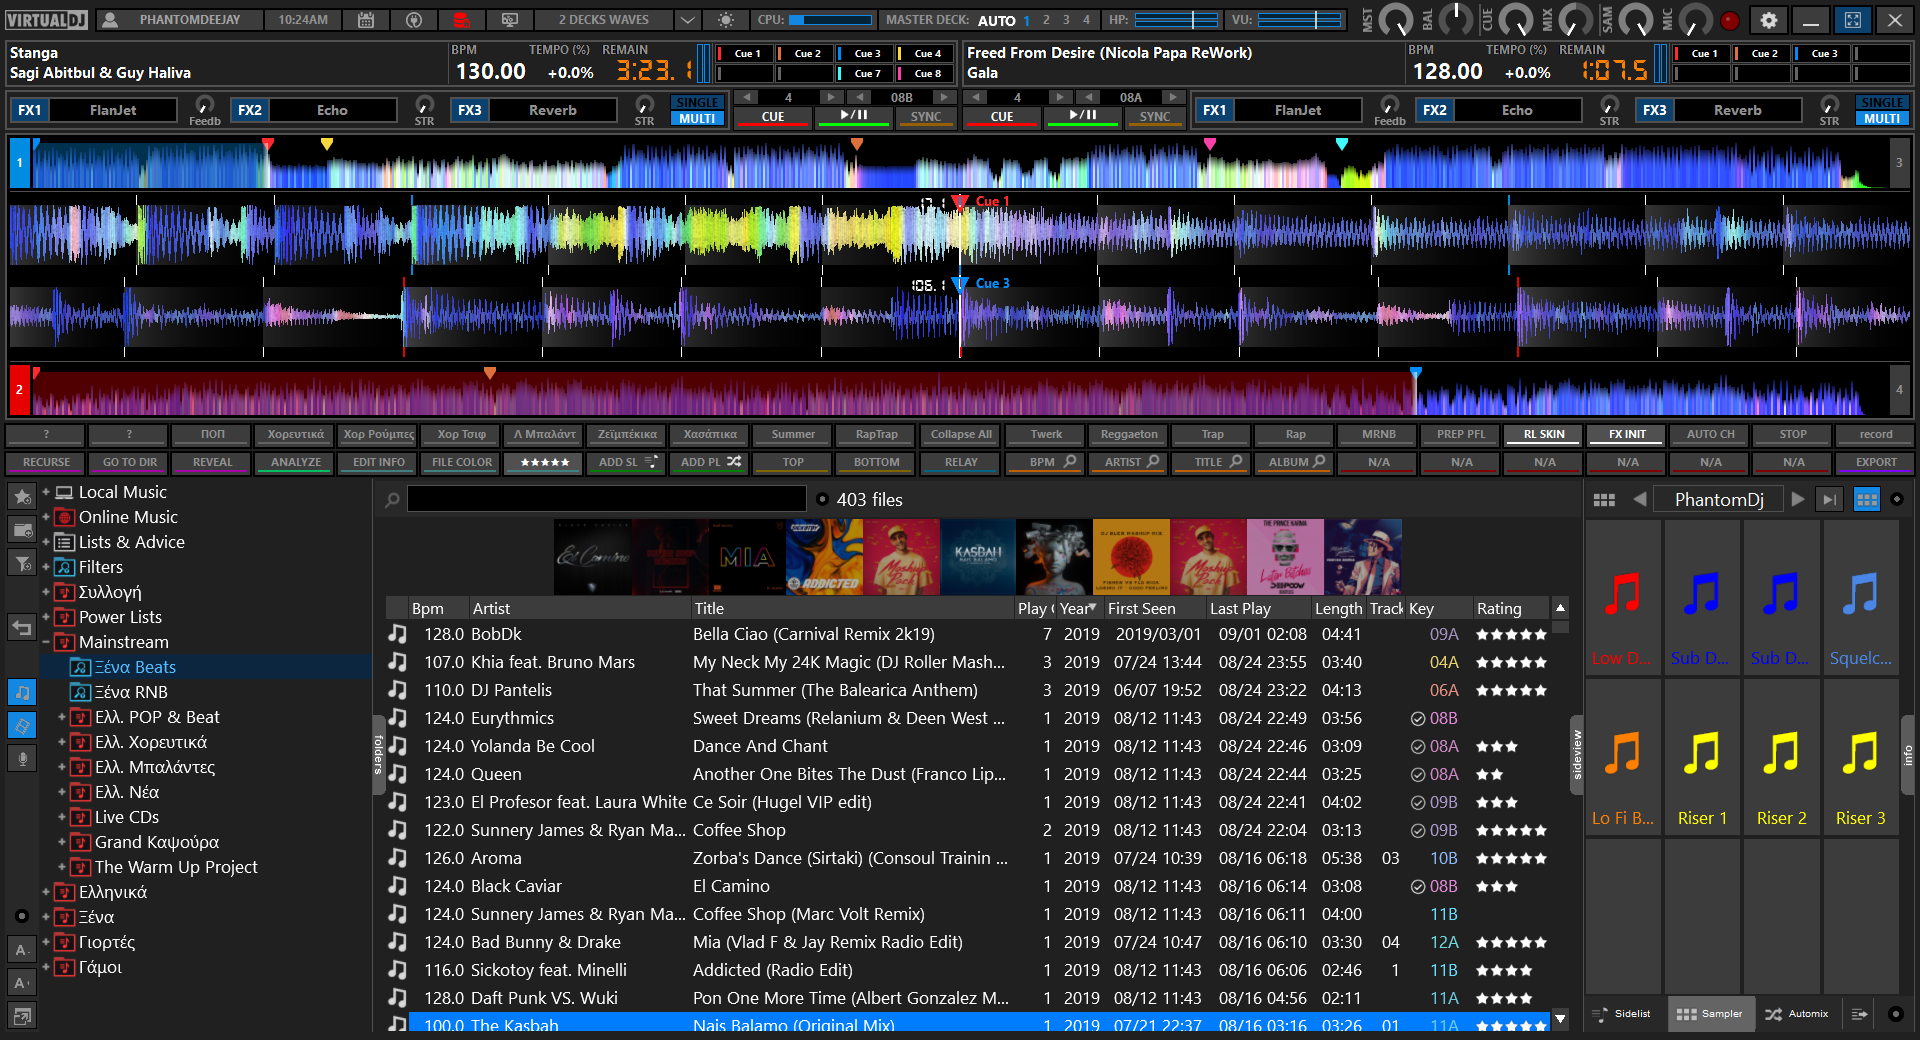
Task: Switch to the Automix tab
Action: click(1796, 1013)
